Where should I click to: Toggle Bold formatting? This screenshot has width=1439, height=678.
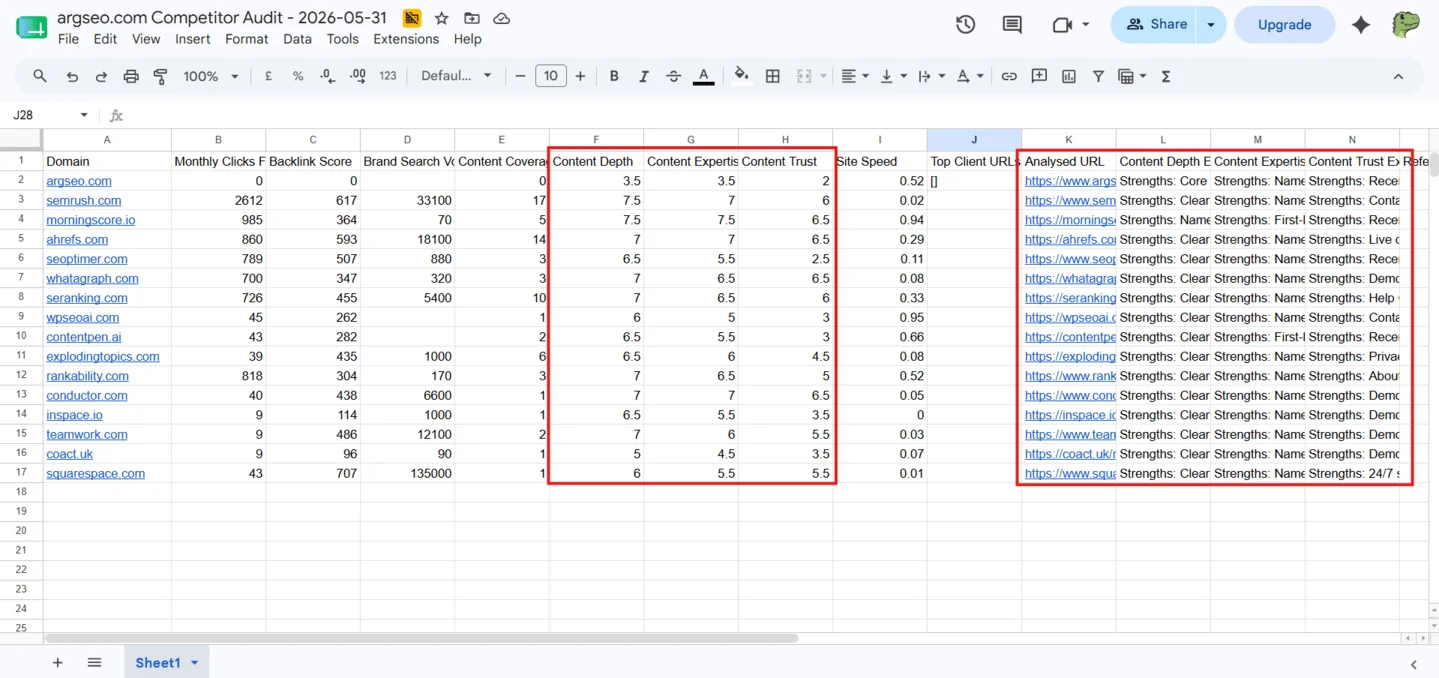pyautogui.click(x=614, y=76)
